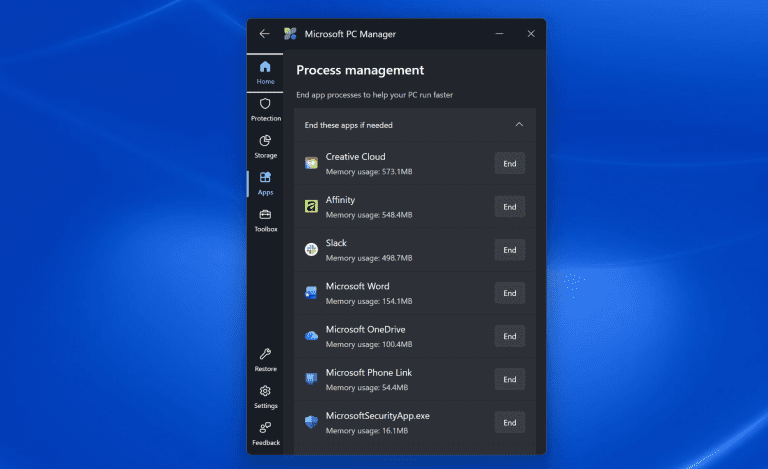Open the Protection shield section
768x469 pixels.
pos(265,109)
